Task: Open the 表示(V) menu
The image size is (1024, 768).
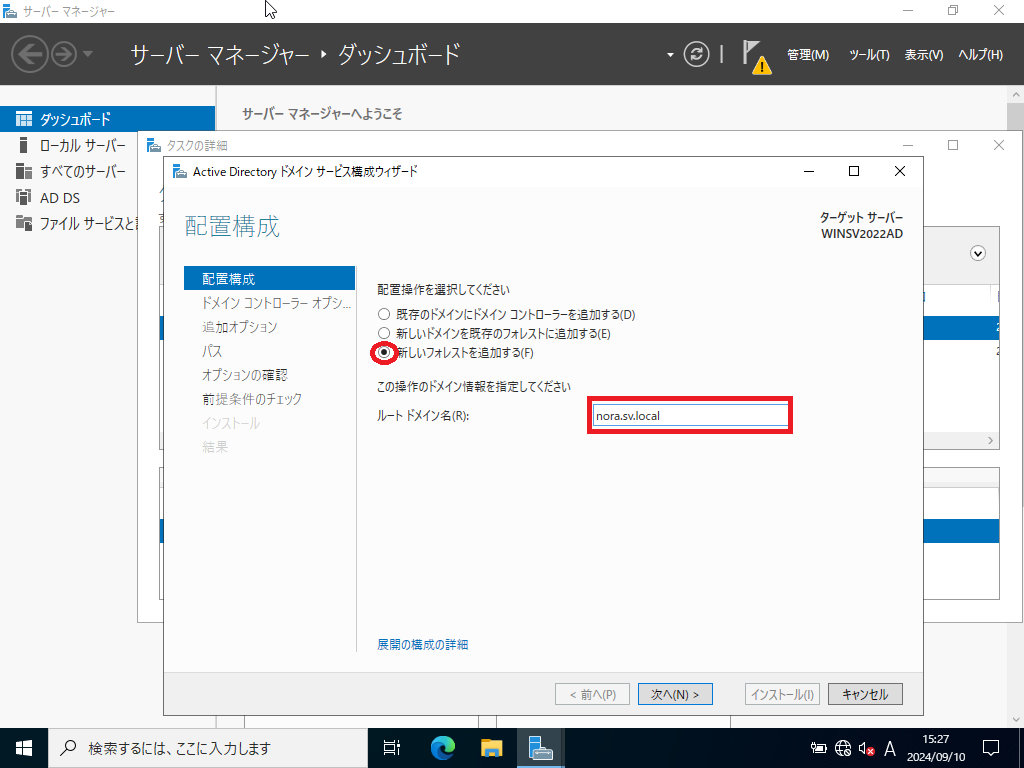Action: point(923,55)
